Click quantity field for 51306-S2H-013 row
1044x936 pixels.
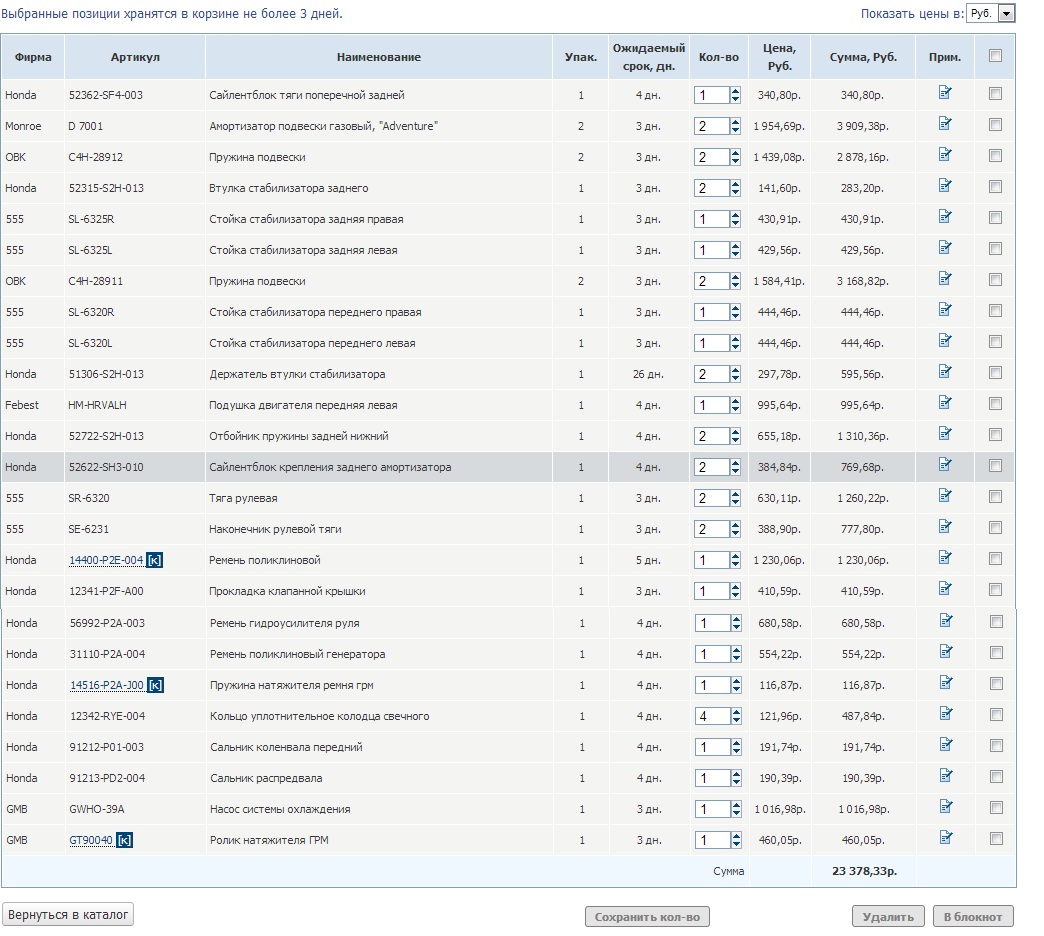pos(710,374)
